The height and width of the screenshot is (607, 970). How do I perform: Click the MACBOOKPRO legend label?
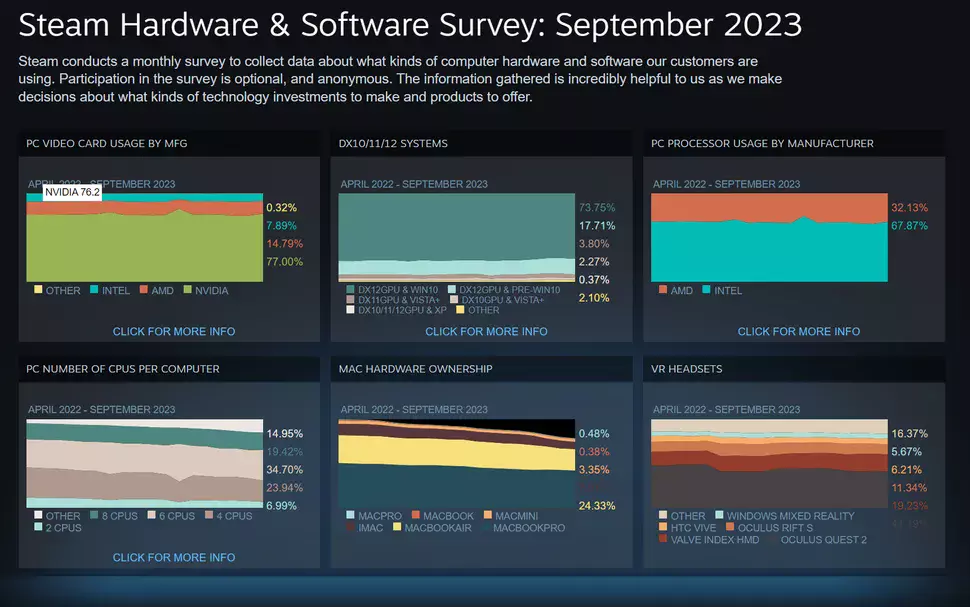[529, 528]
